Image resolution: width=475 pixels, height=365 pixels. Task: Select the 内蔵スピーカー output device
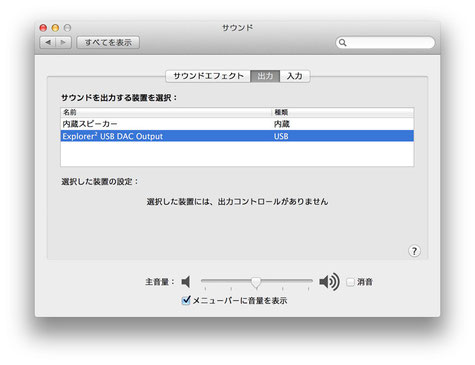click(x=237, y=124)
